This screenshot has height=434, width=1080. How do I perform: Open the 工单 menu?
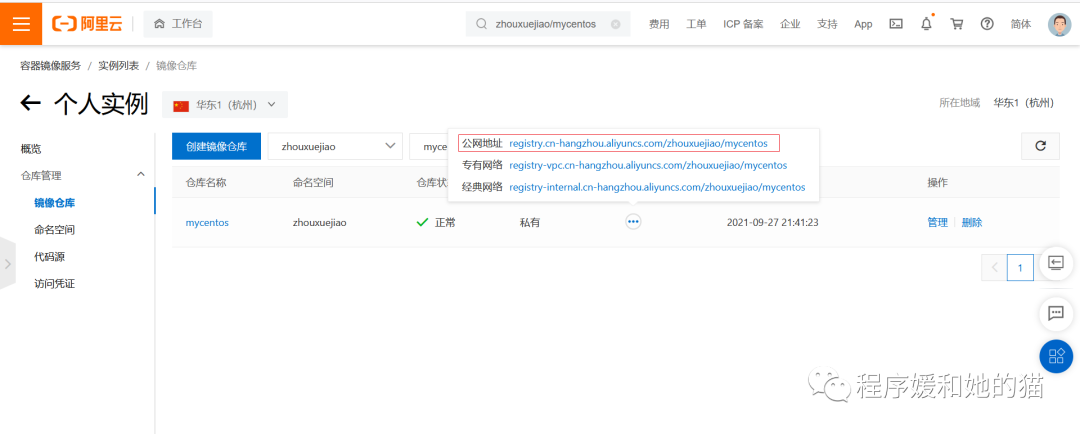pos(696,24)
